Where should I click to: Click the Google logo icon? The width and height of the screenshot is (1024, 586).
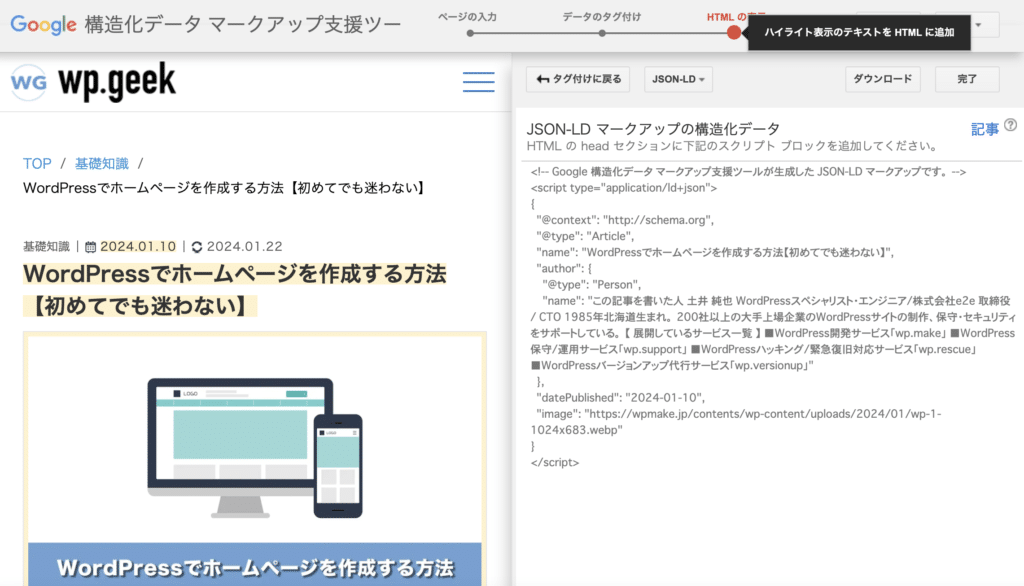(42, 25)
